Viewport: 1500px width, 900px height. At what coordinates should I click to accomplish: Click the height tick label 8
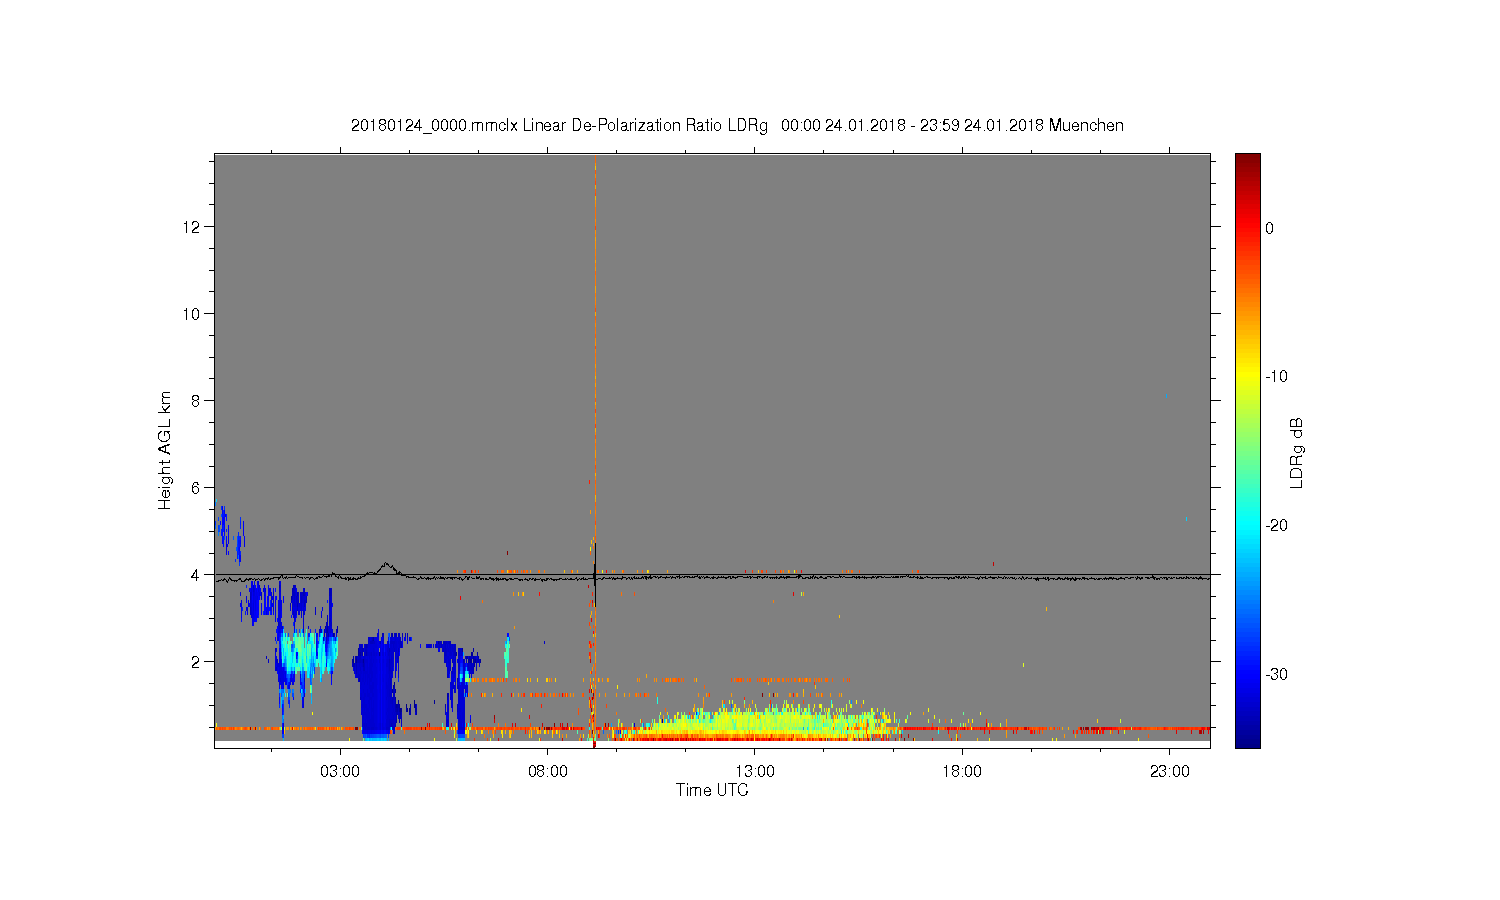tap(197, 401)
